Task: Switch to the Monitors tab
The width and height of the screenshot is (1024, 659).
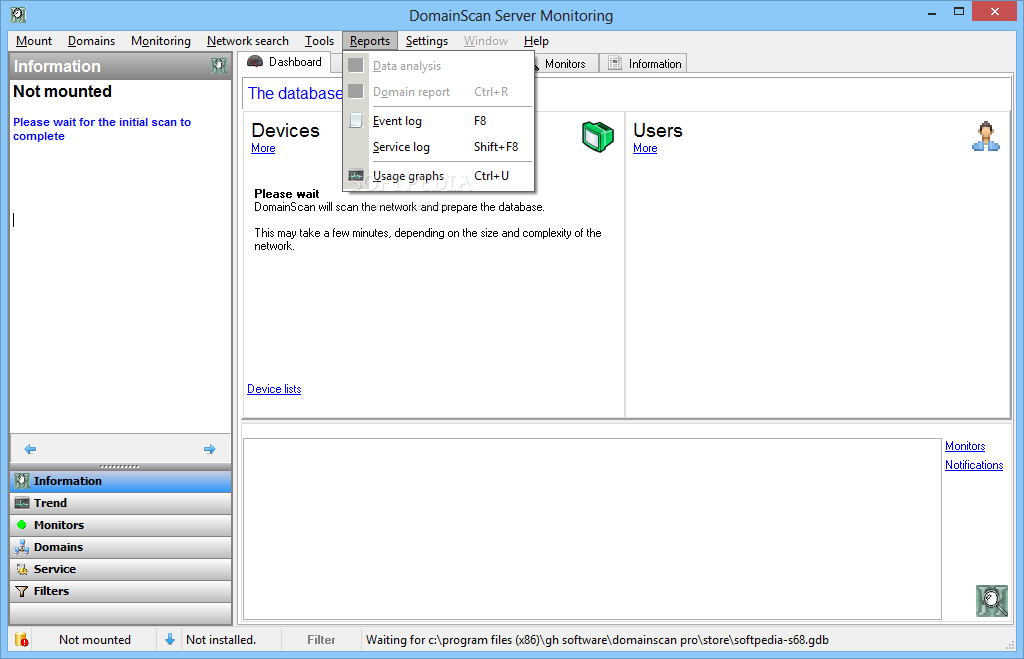Action: 565,63
